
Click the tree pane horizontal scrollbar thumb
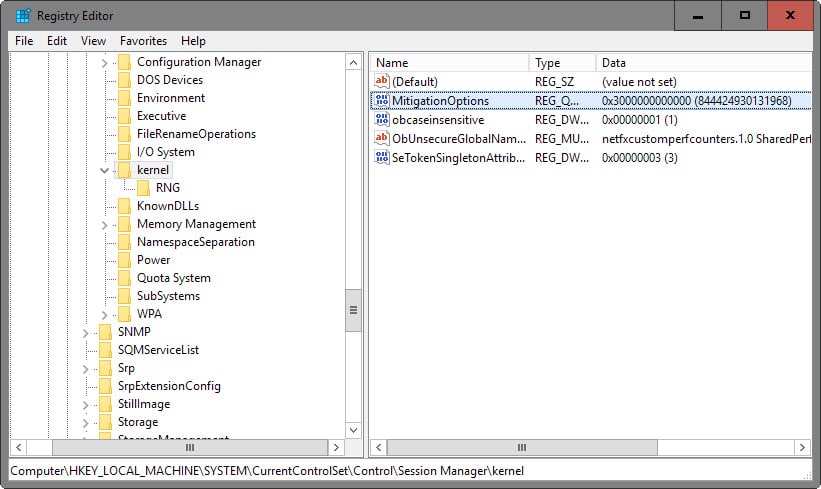(190, 448)
